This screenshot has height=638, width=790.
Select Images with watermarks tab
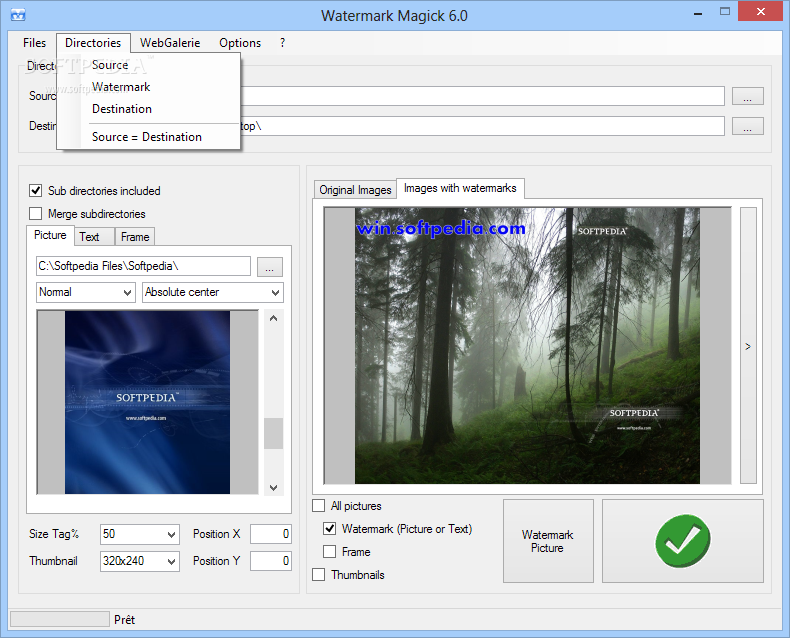(x=460, y=188)
